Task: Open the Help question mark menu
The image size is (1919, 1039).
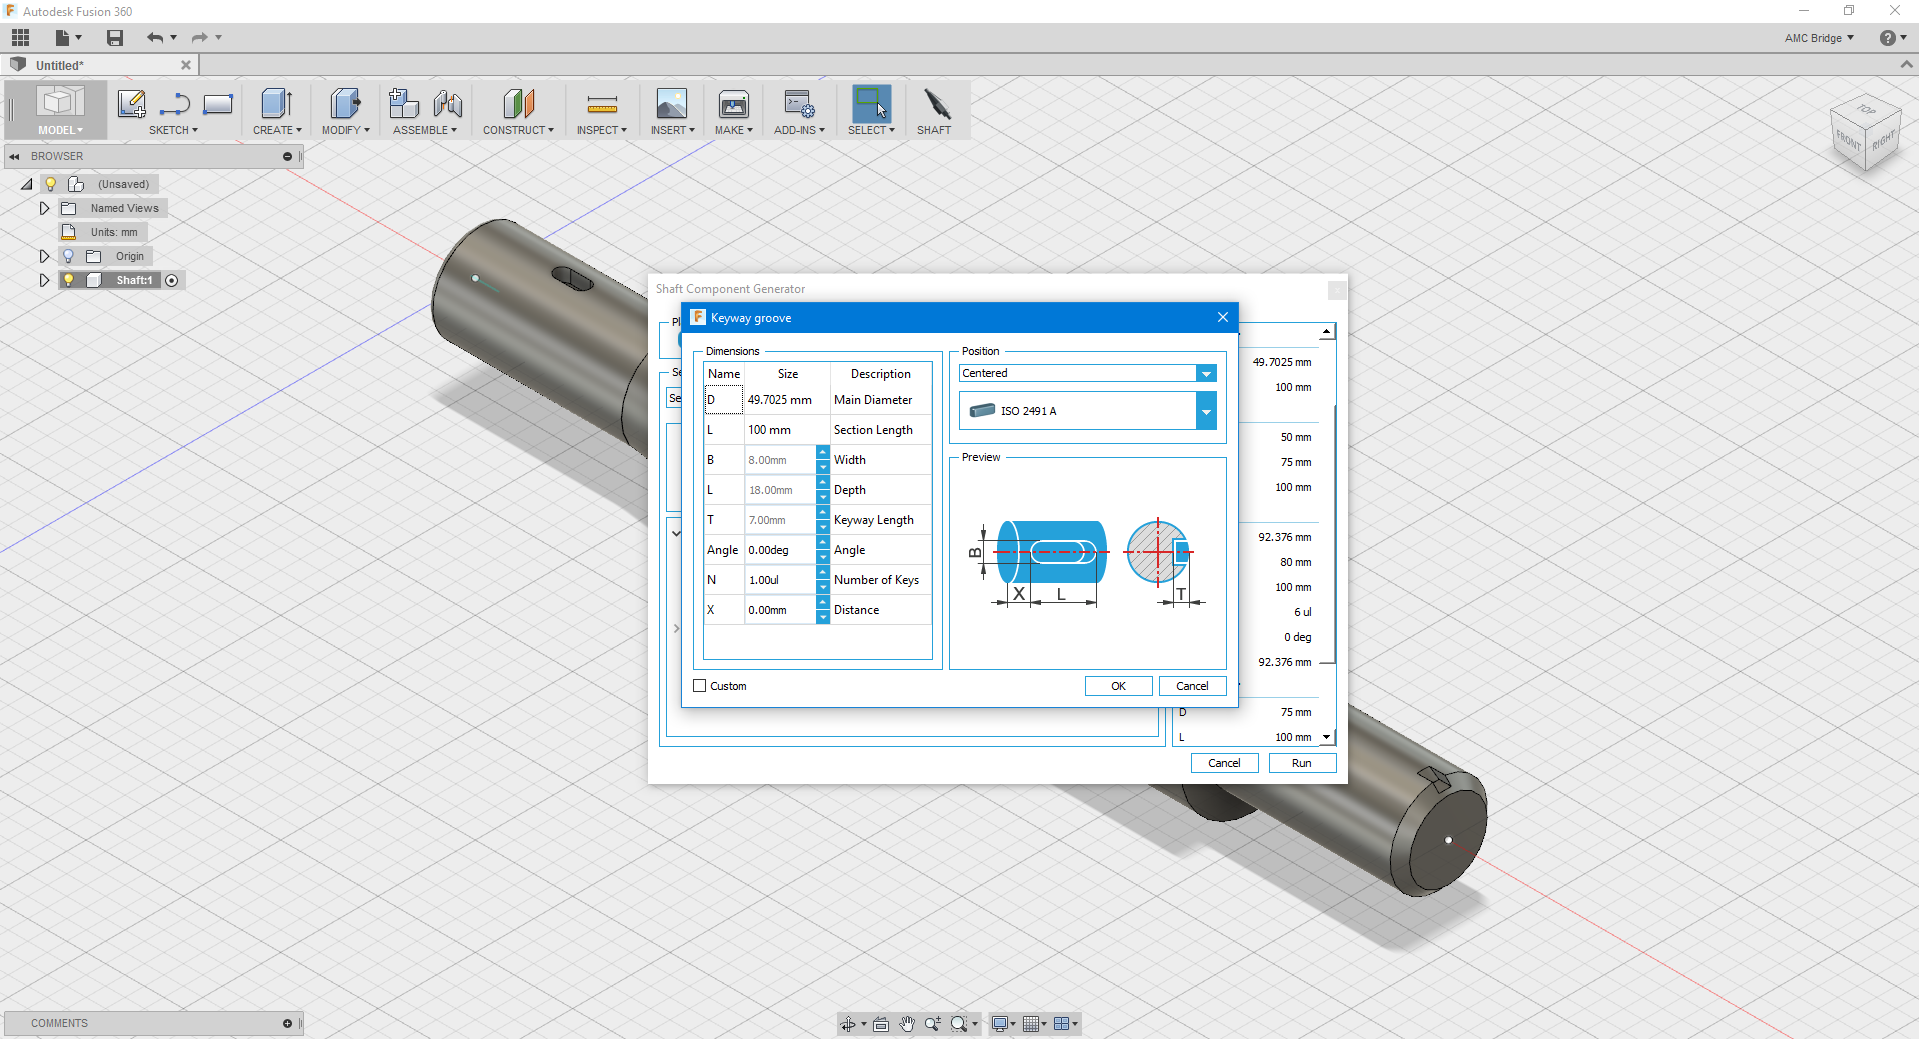Action: [x=1892, y=38]
